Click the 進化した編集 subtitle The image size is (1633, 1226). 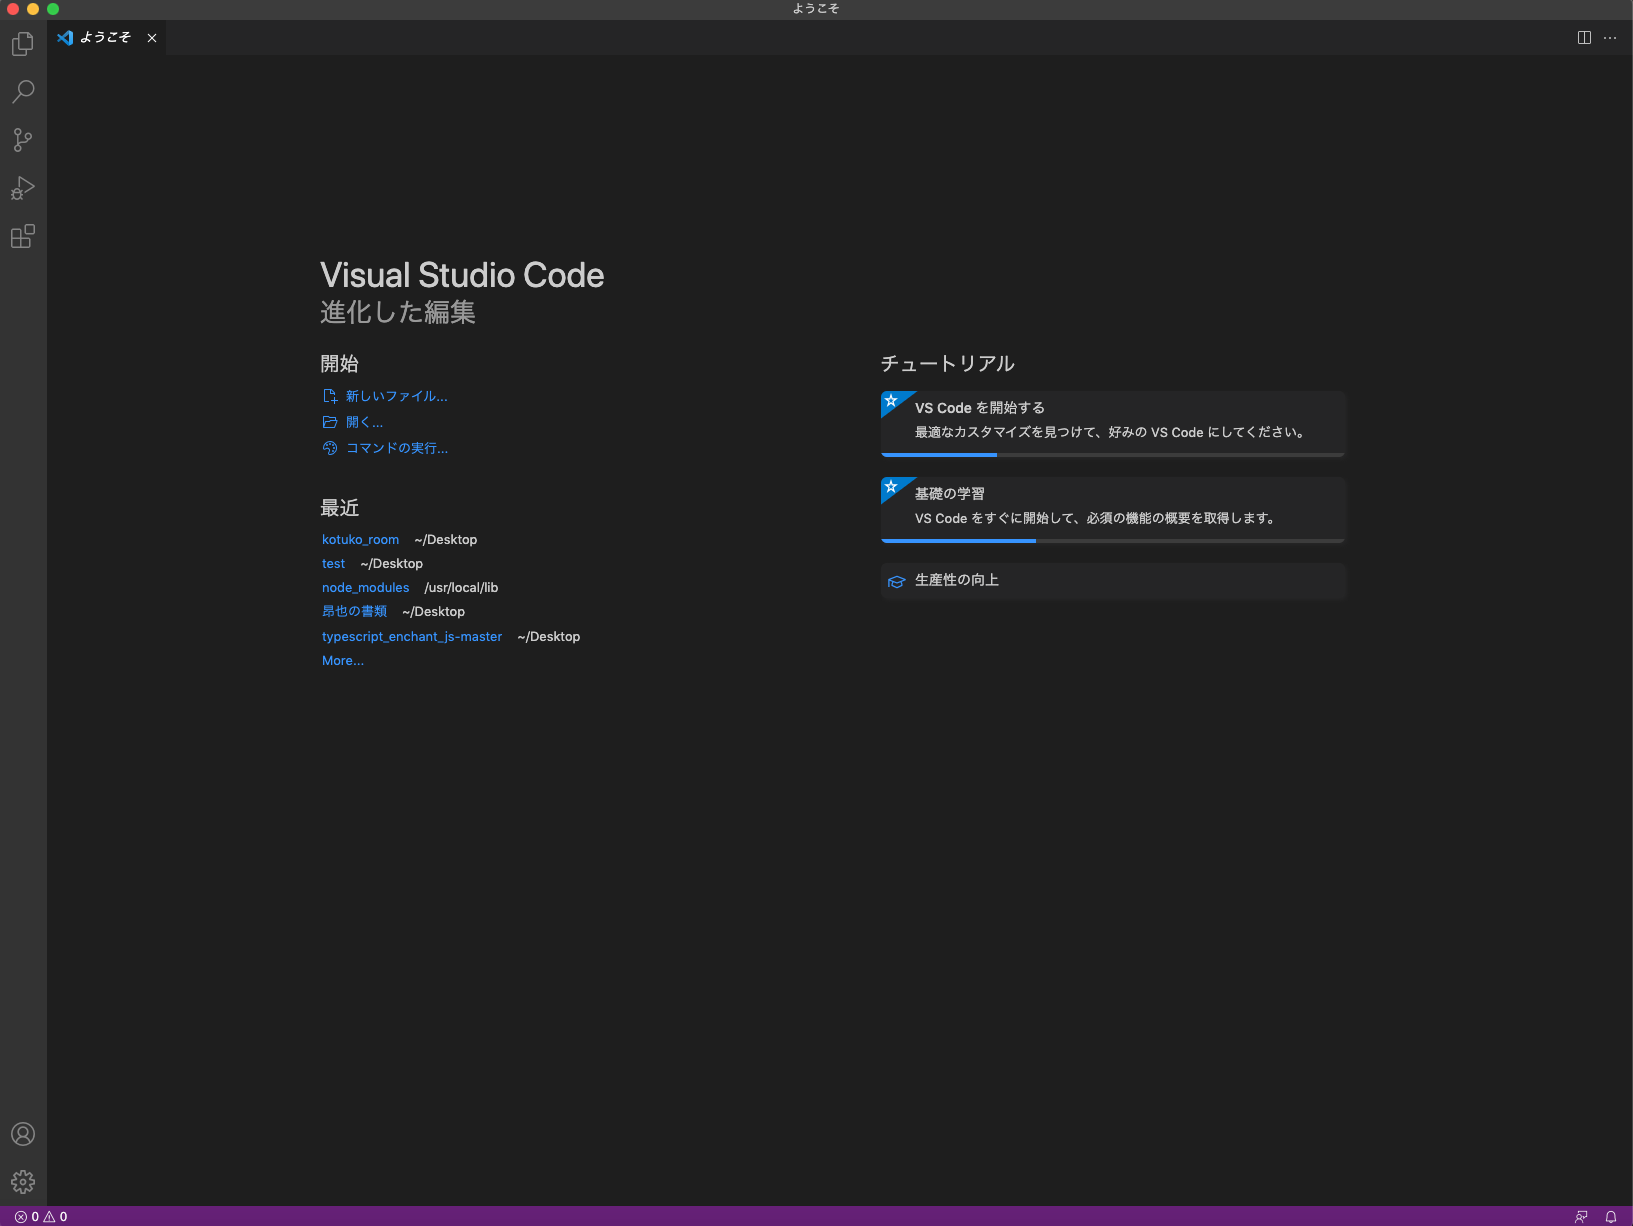pos(398,312)
